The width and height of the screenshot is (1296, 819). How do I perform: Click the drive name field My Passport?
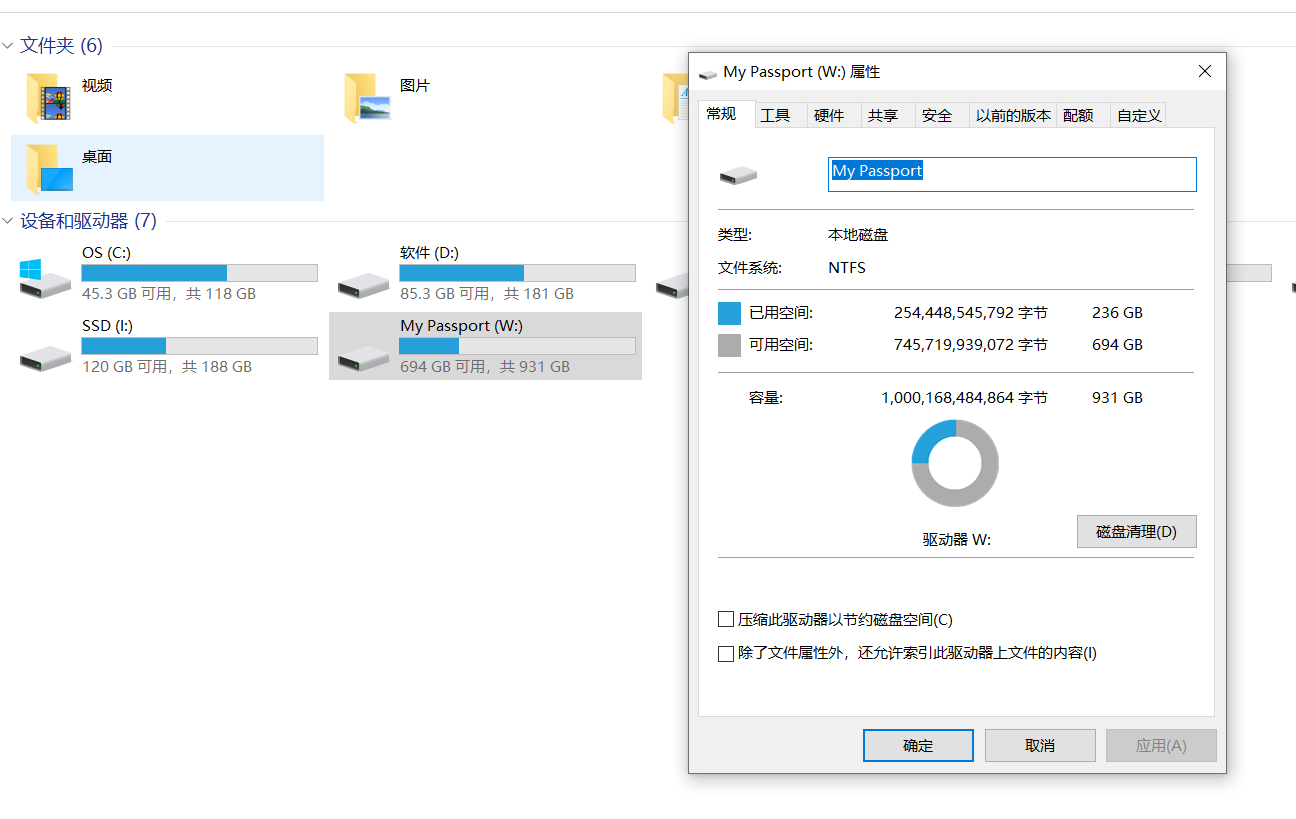click(1012, 174)
